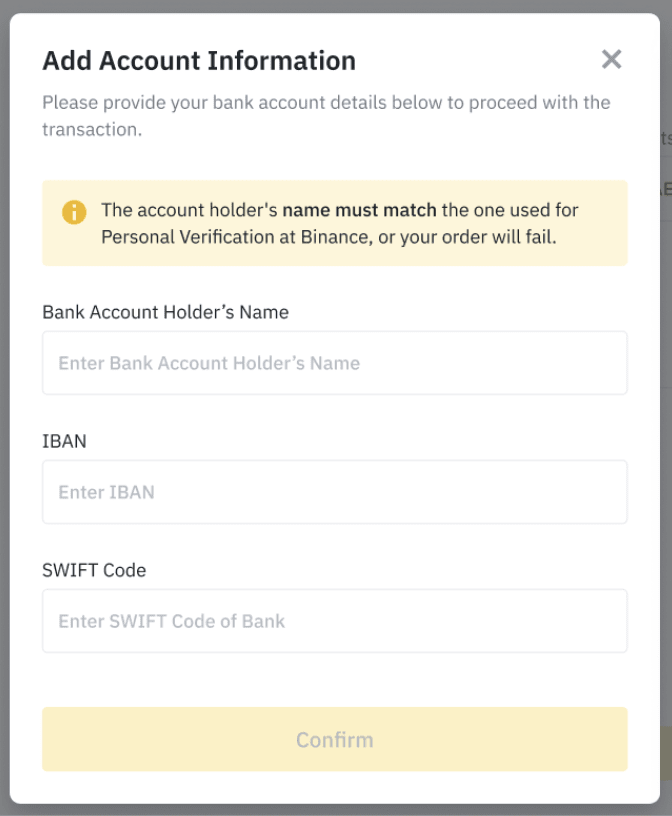Click the "Bank Account Holder's Name" label
The image size is (672, 816).
[165, 312]
